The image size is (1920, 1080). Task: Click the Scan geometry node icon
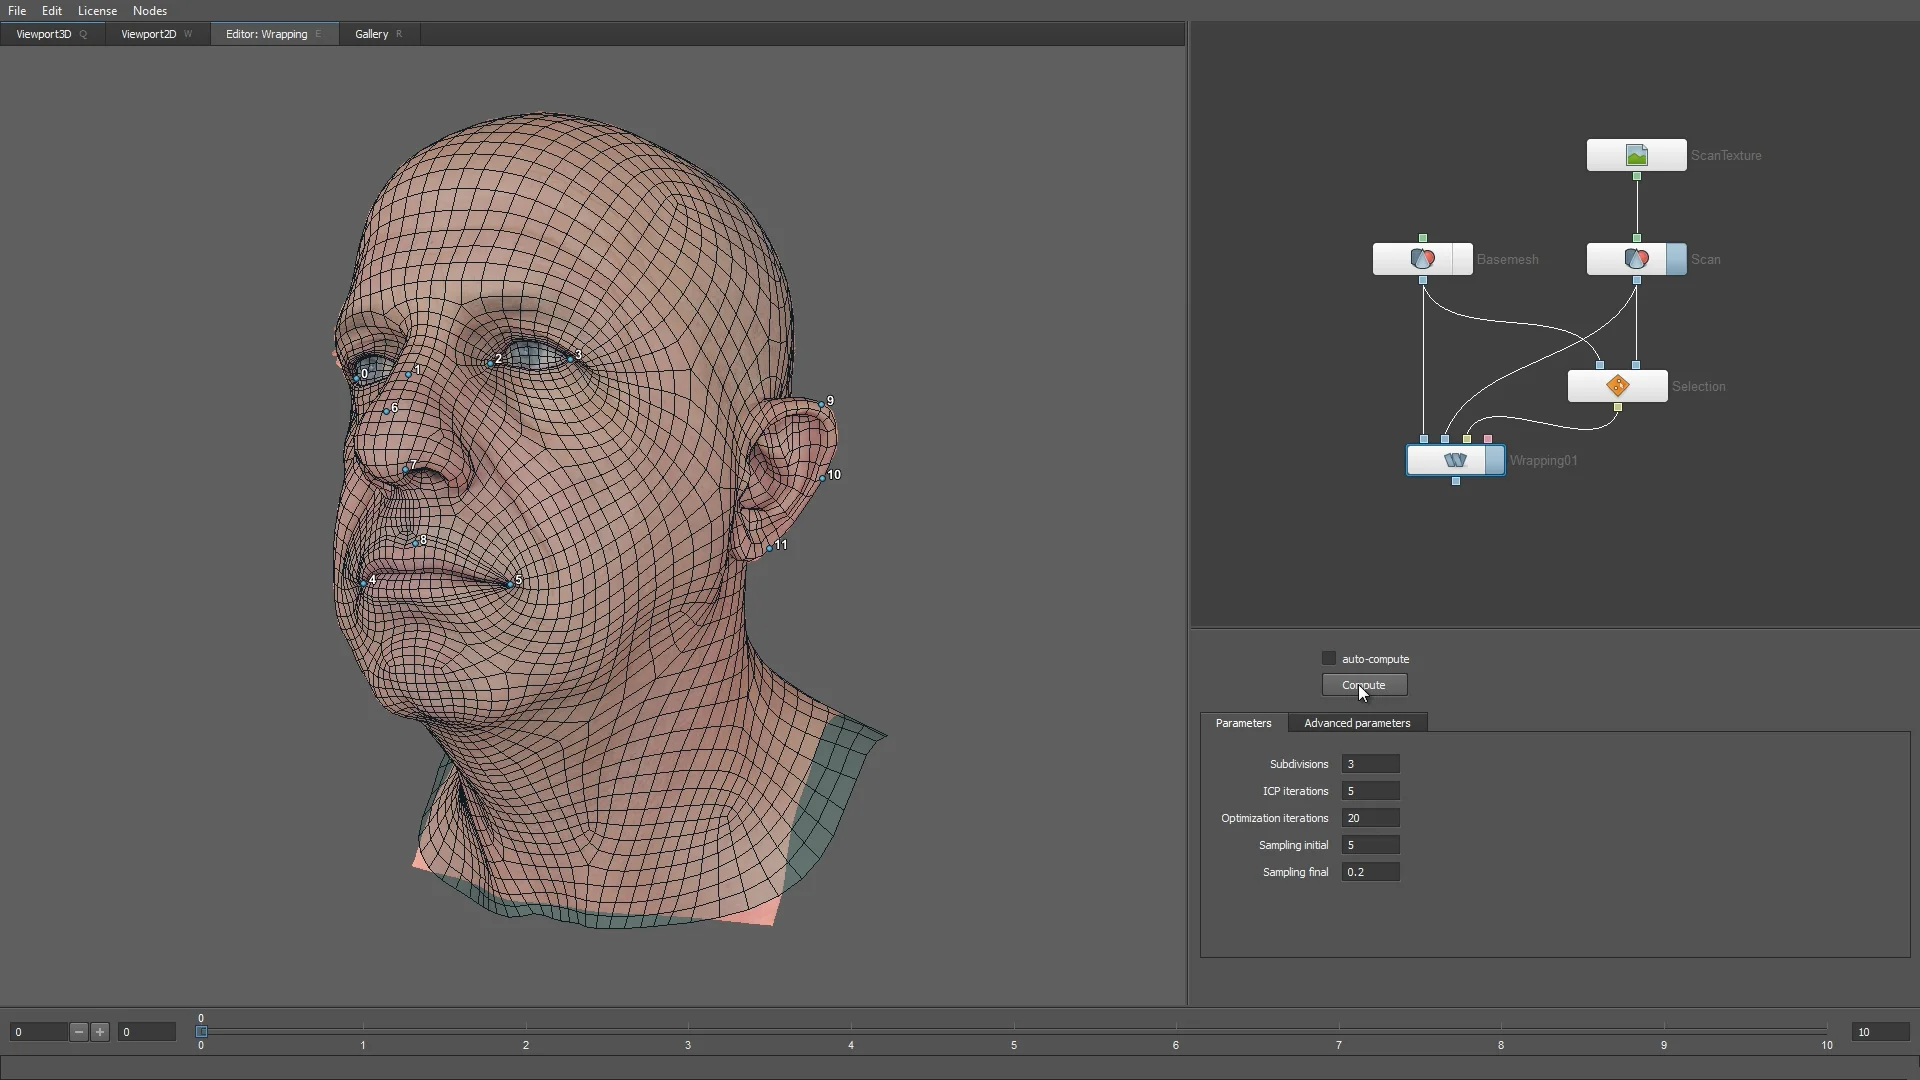click(1636, 260)
